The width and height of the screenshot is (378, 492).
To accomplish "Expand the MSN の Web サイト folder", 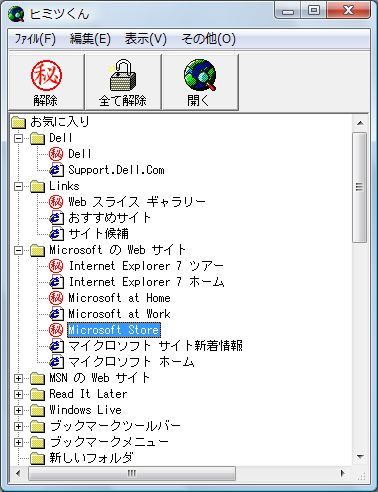I will [19, 378].
